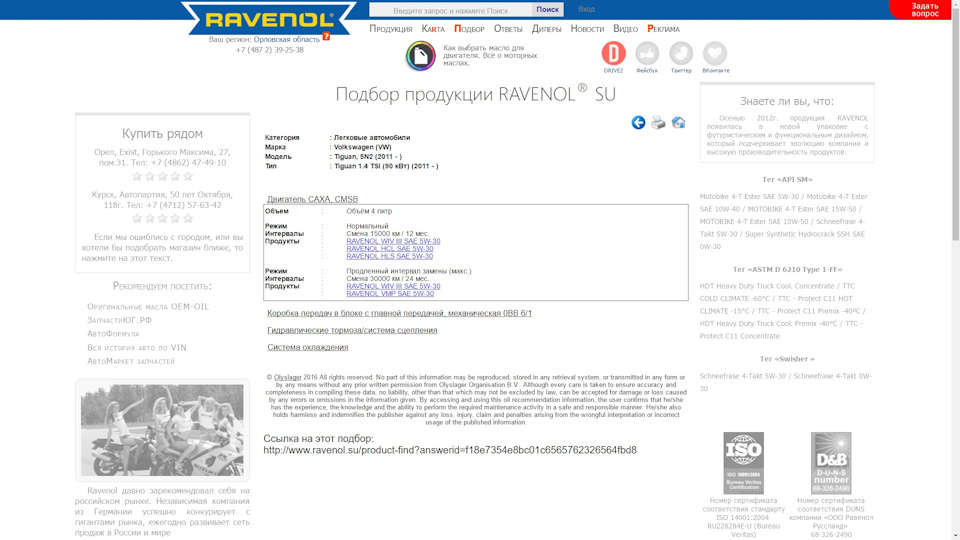Open the VKontakte heart icon
960x540 pixels.
pos(715,54)
